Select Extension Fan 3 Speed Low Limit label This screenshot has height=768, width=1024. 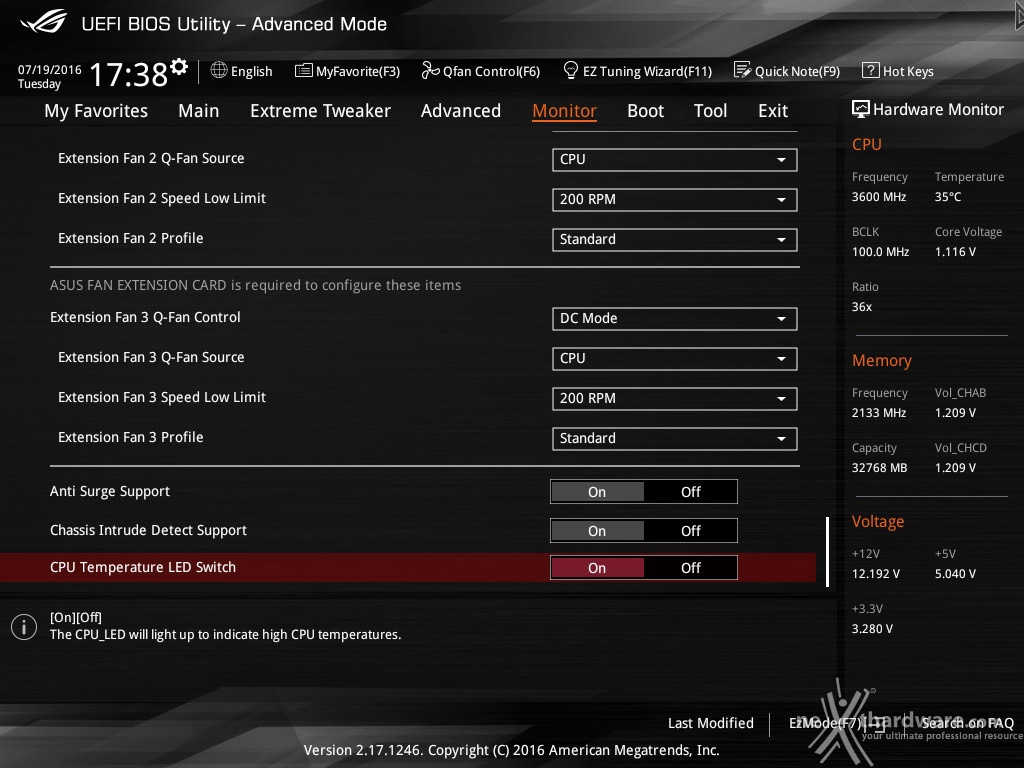162,397
